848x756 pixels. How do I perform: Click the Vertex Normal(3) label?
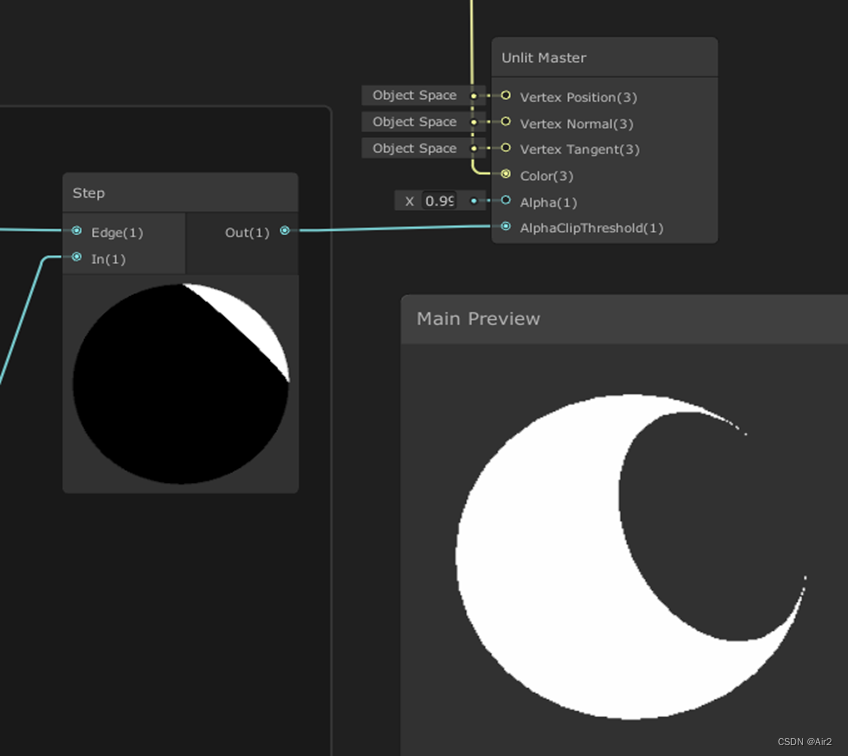click(577, 124)
